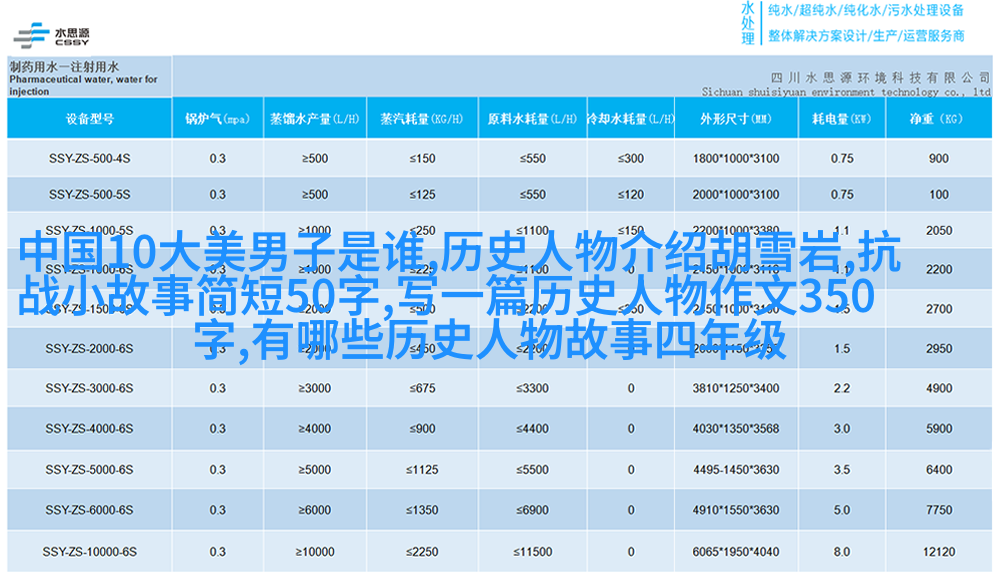
Task: Click the ≥6000 distilled water output cell
Action: pos(315,510)
